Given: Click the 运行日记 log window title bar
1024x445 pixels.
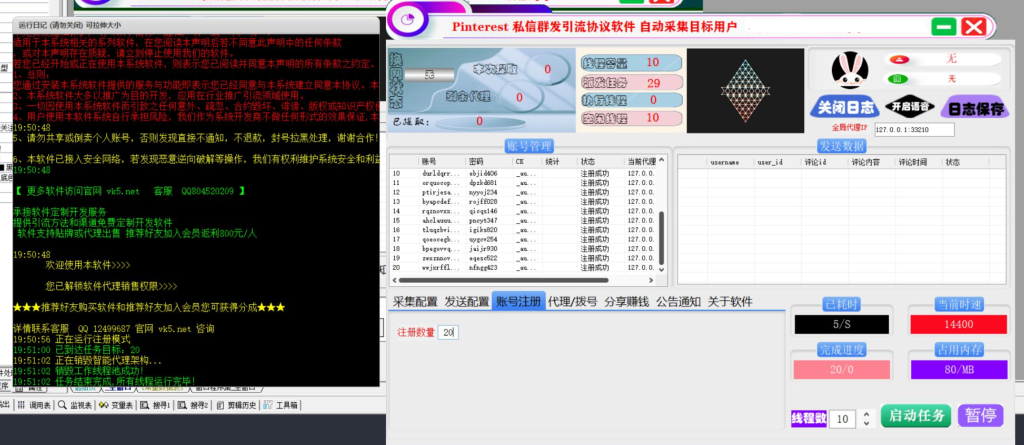Looking at the screenshot, I should pyautogui.click(x=196, y=25).
